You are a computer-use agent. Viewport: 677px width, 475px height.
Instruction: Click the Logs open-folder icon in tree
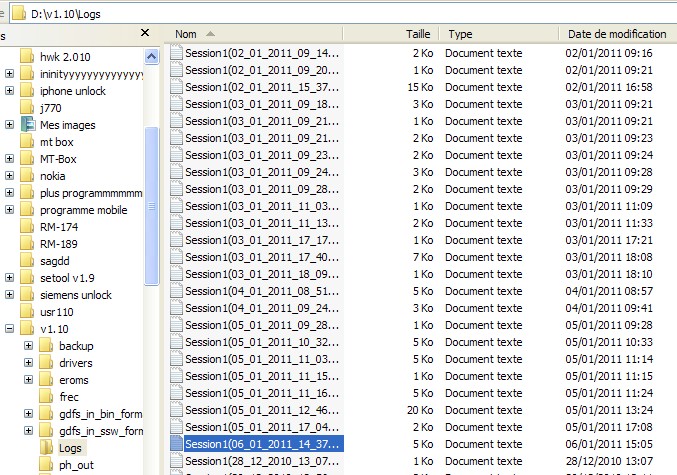[x=46, y=448]
